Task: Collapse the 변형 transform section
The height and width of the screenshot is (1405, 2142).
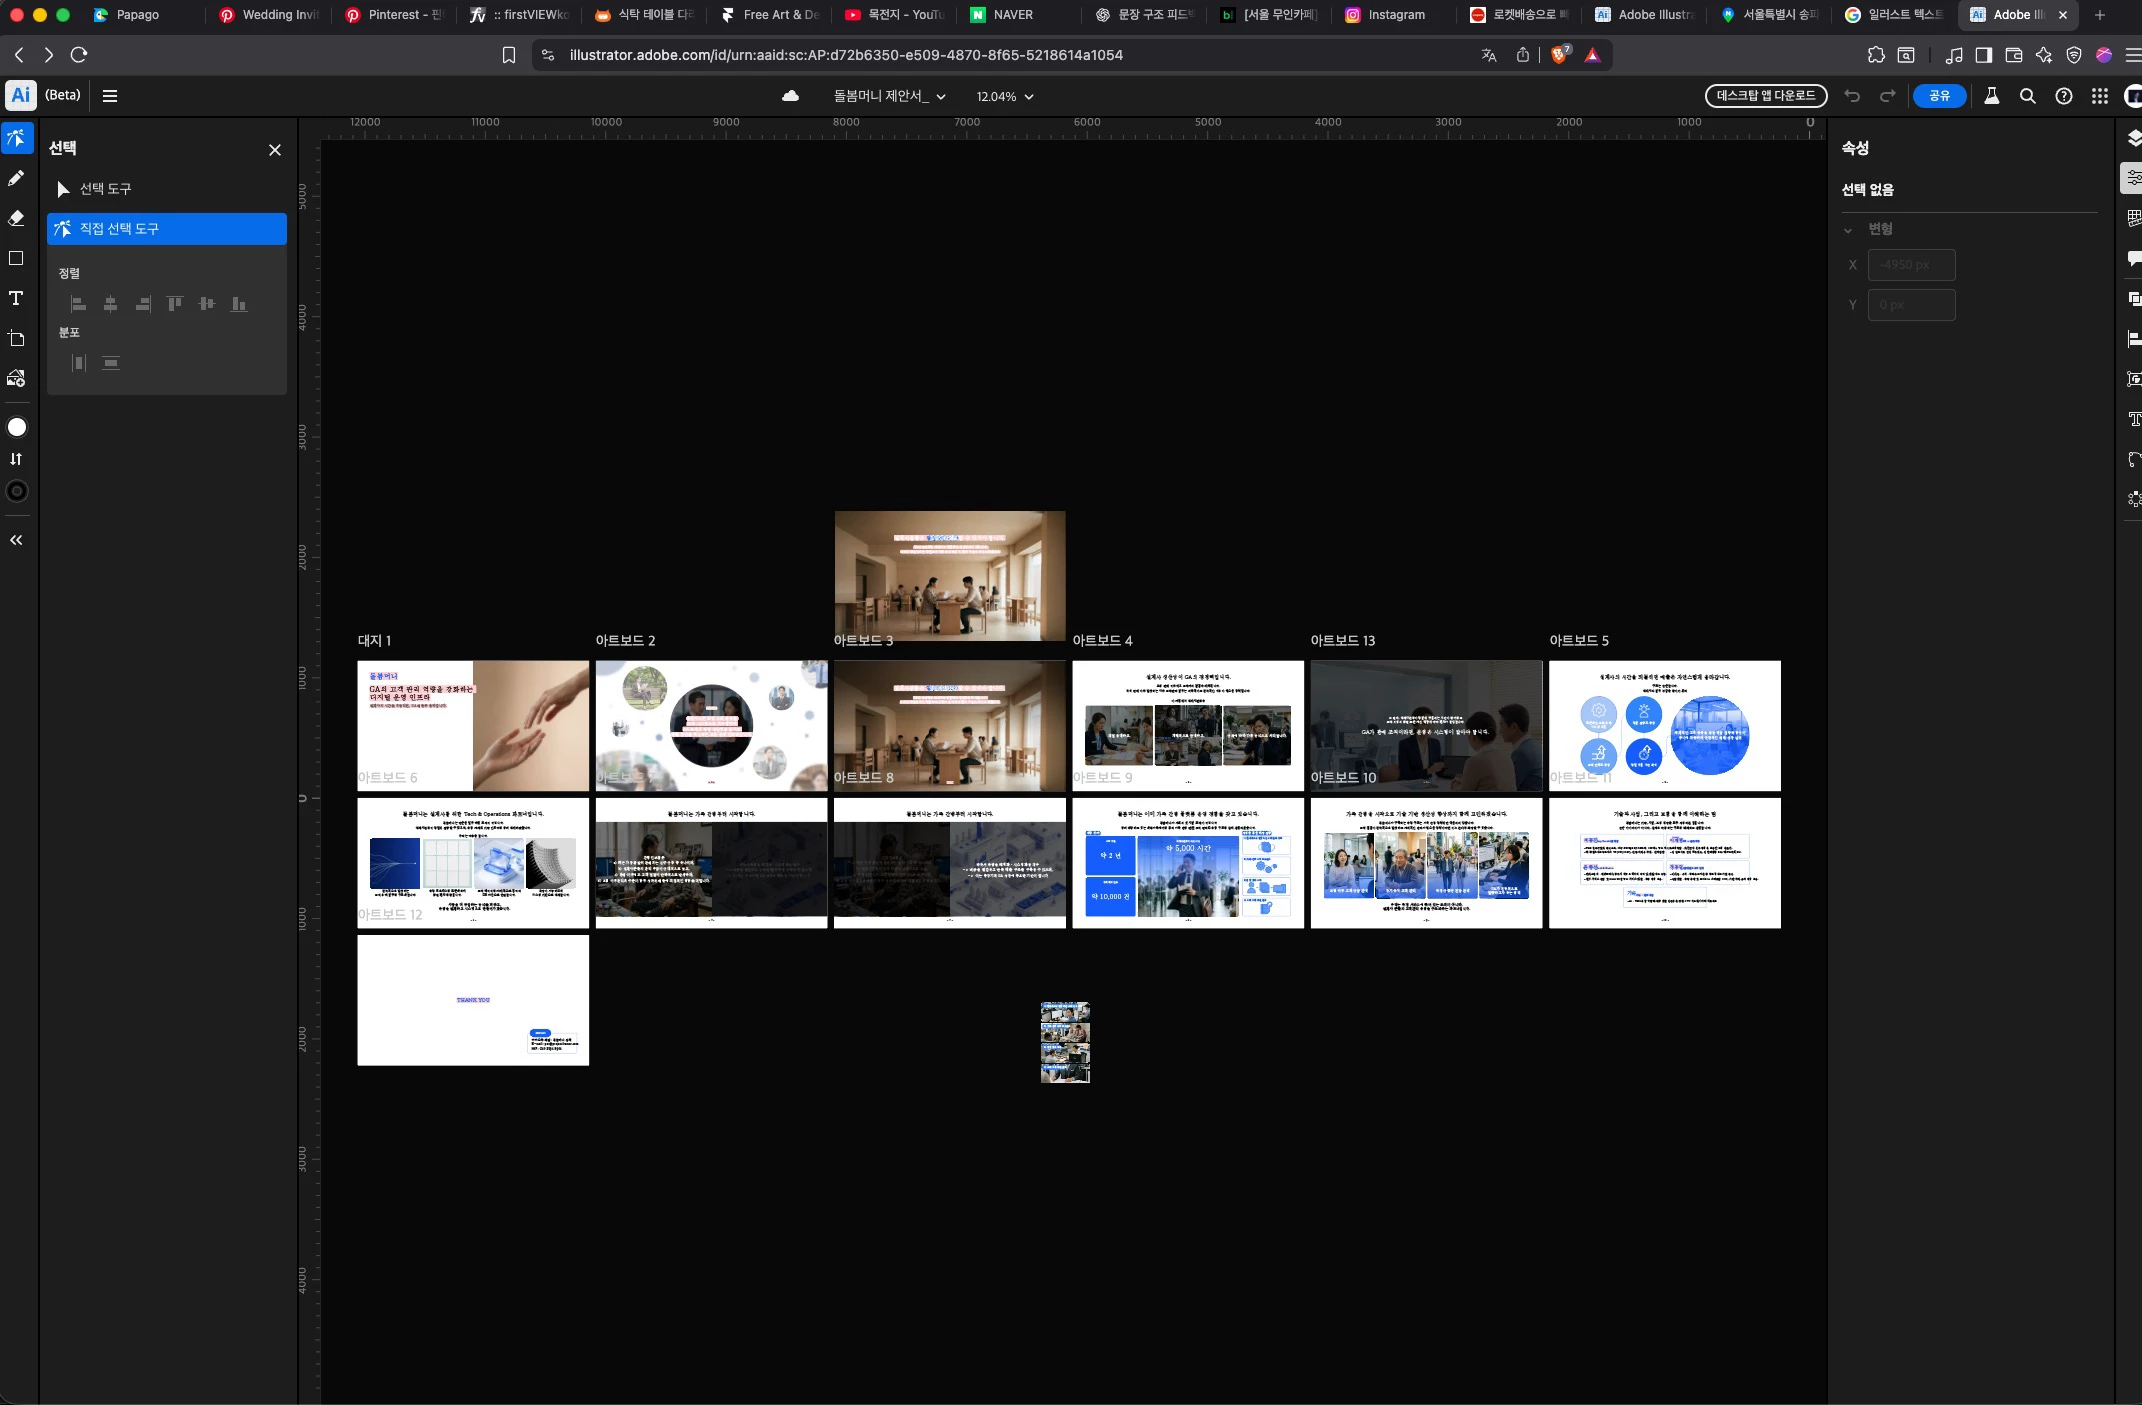Action: pos(1848,229)
